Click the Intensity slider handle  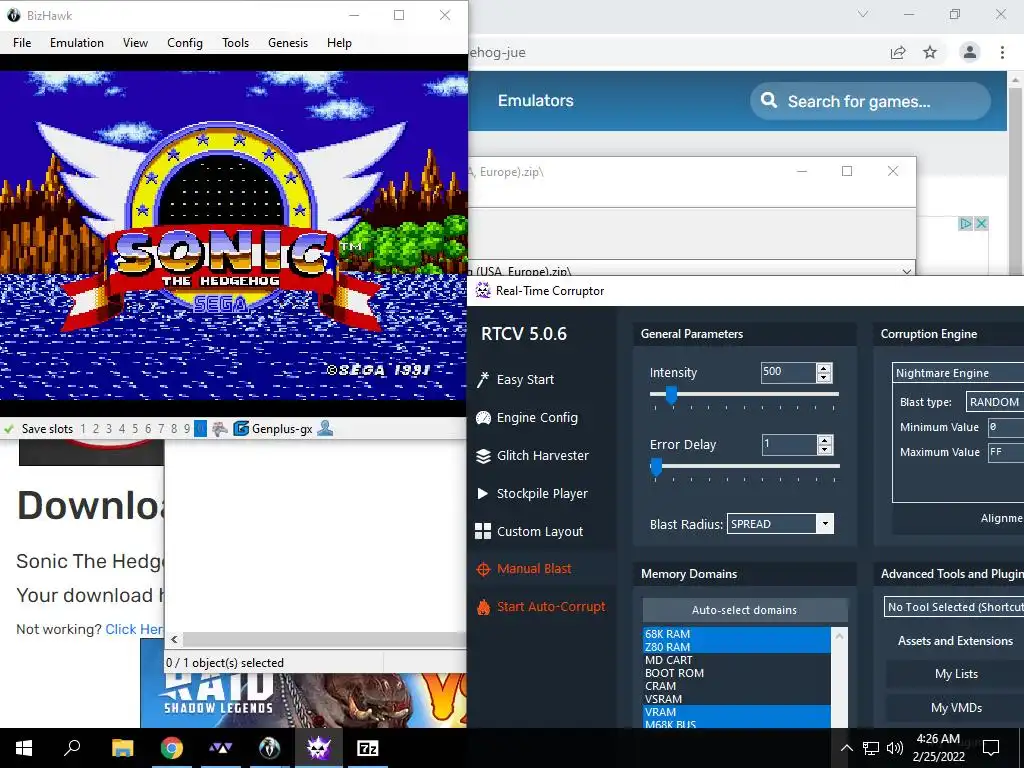point(671,394)
